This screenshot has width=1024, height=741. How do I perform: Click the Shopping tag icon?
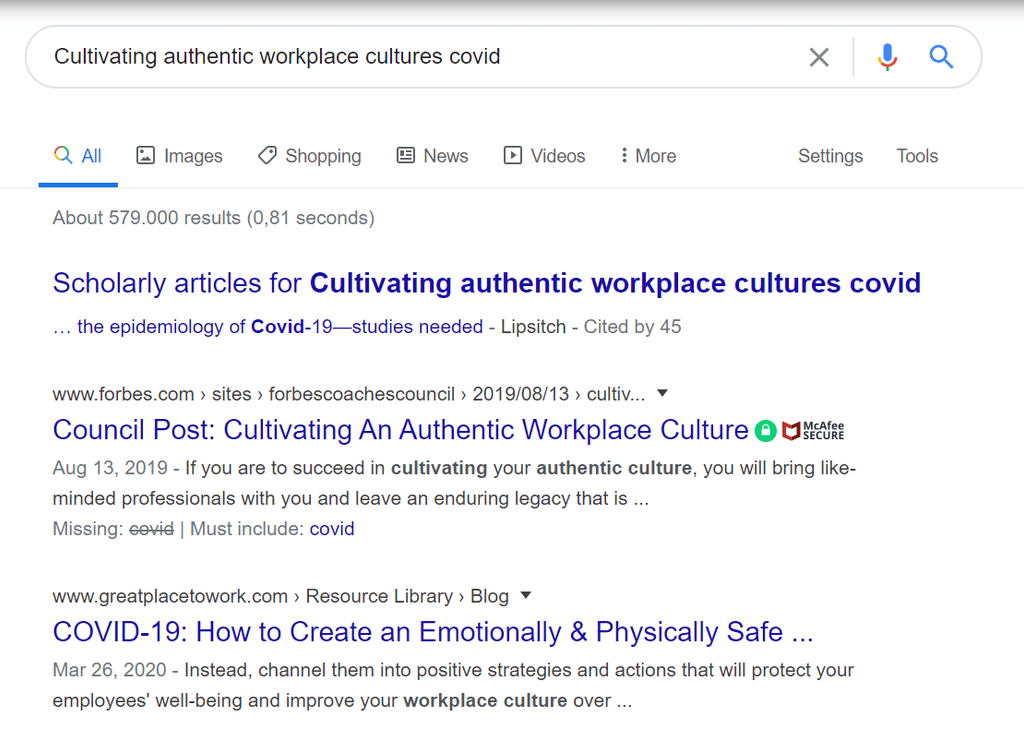tap(267, 155)
